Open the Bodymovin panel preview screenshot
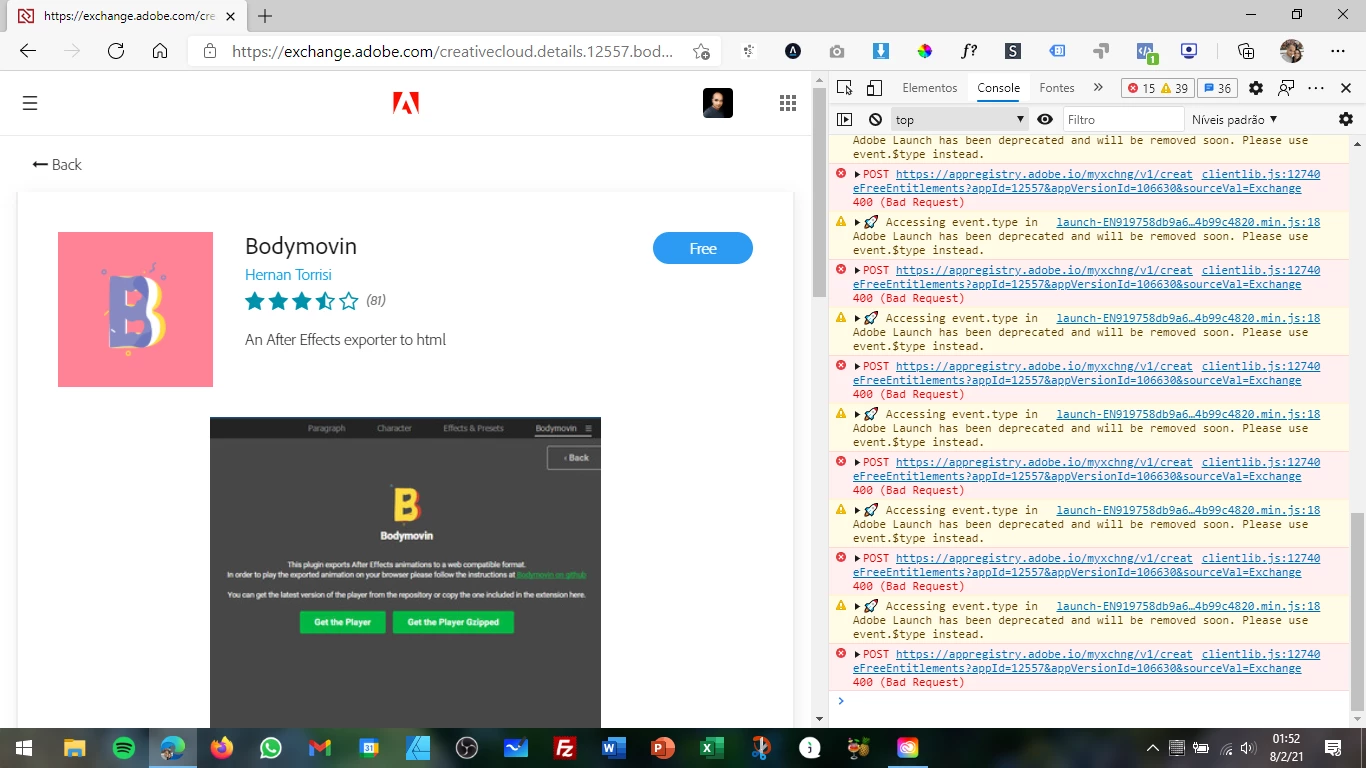Screen dimensions: 1366x768 click(x=405, y=572)
